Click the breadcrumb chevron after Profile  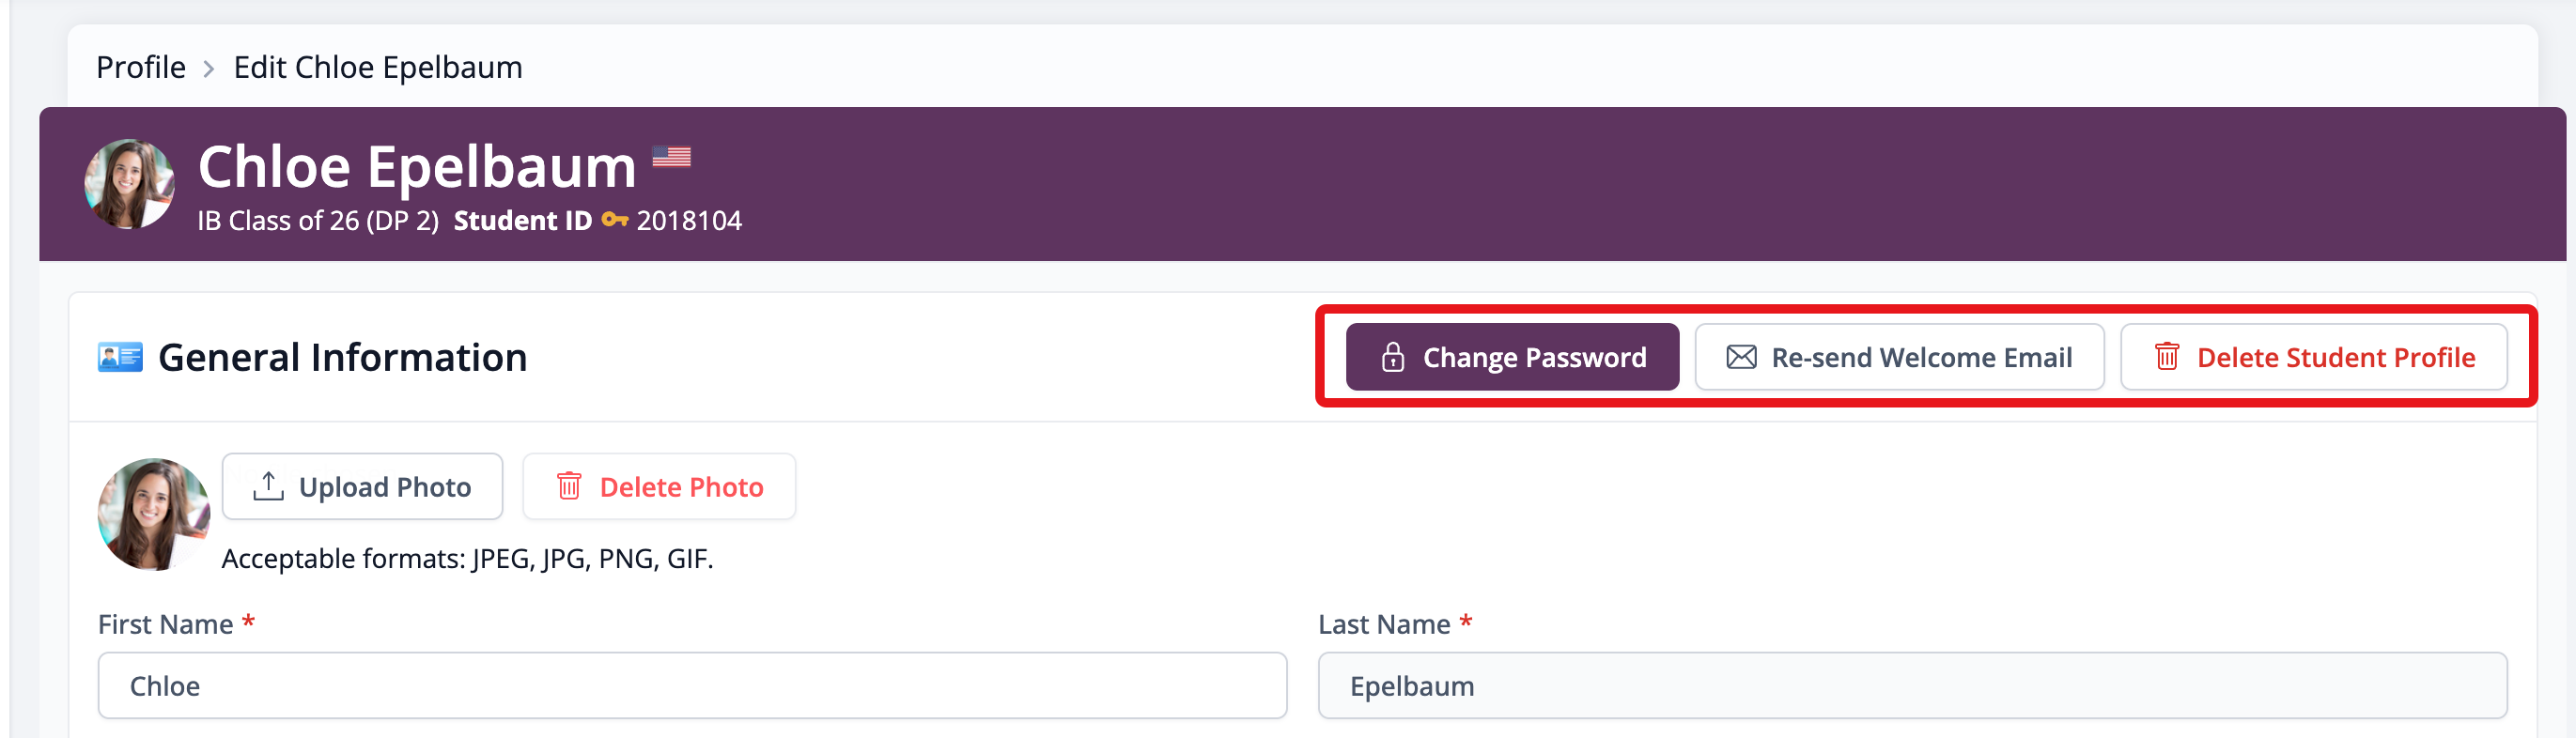point(209,68)
